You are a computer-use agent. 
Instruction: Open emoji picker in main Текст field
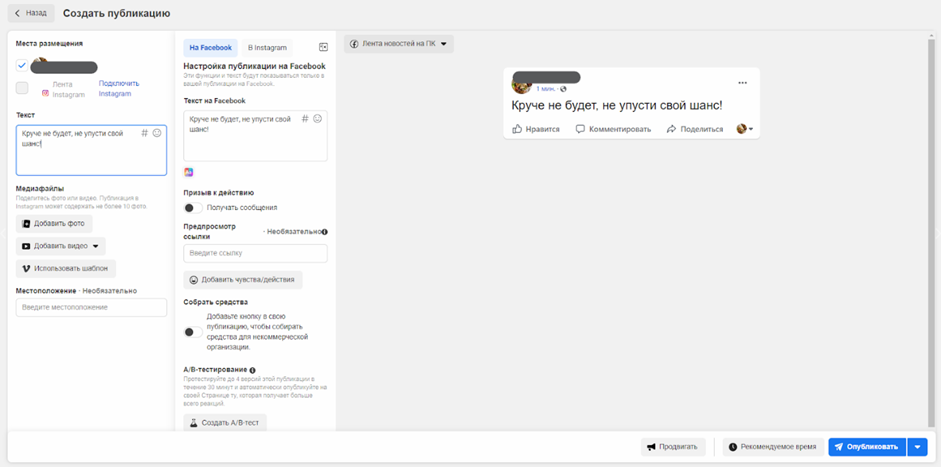(x=157, y=133)
